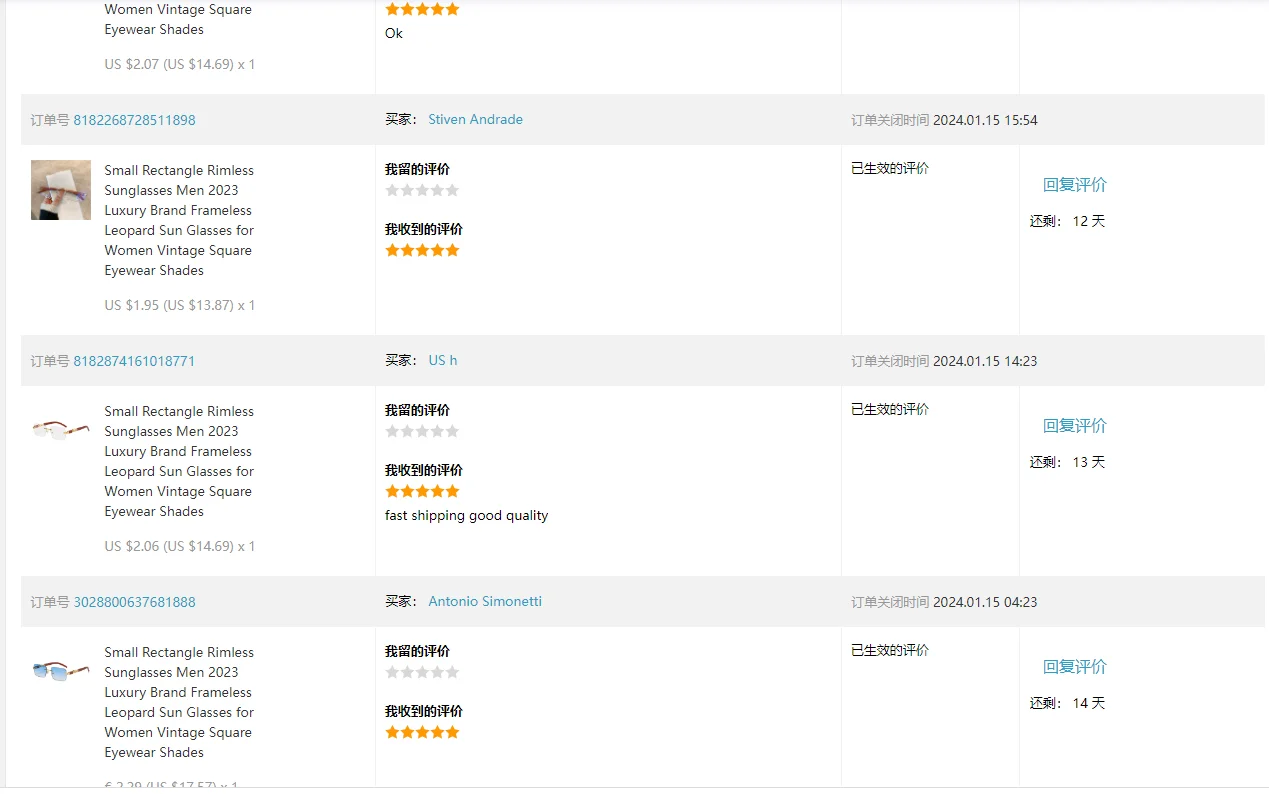Click 回复评价 for US h's order
Viewport: 1269px width, 794px height.
(x=1074, y=426)
